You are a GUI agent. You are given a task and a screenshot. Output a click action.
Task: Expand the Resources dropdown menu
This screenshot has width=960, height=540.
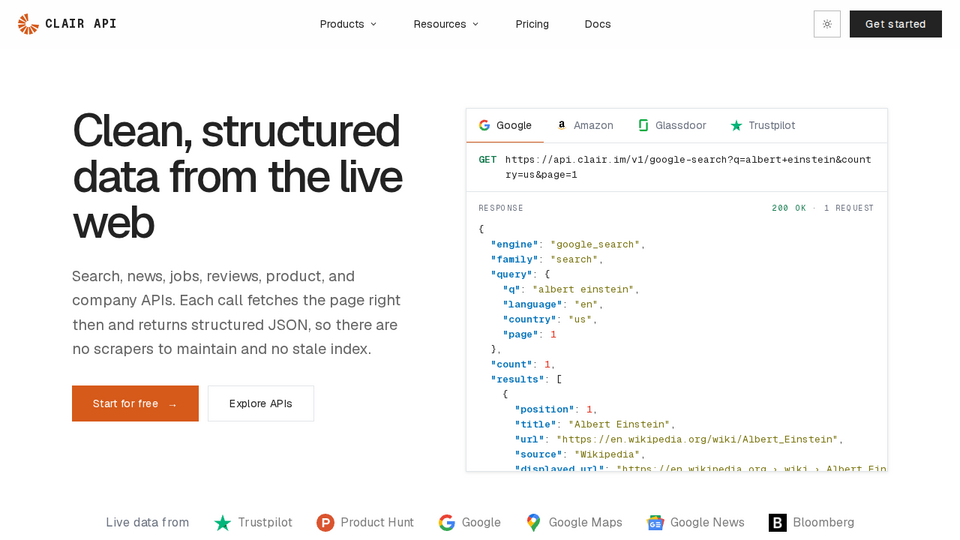[x=446, y=24]
